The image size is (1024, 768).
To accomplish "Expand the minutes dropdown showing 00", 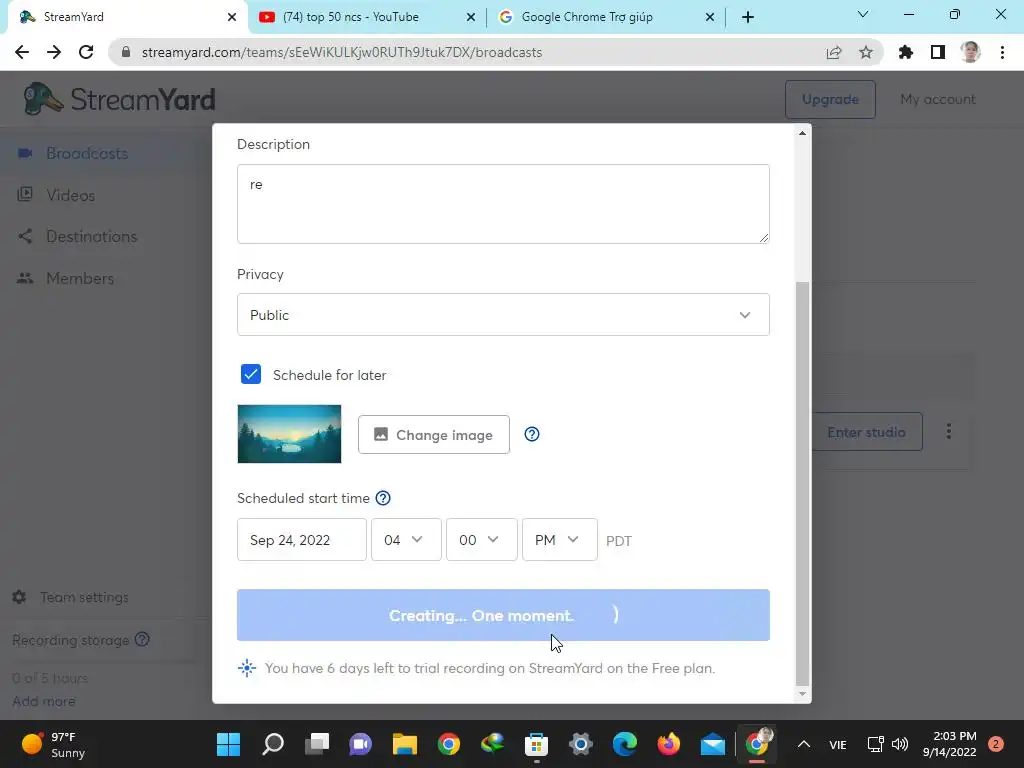I will pyautogui.click(x=481, y=539).
